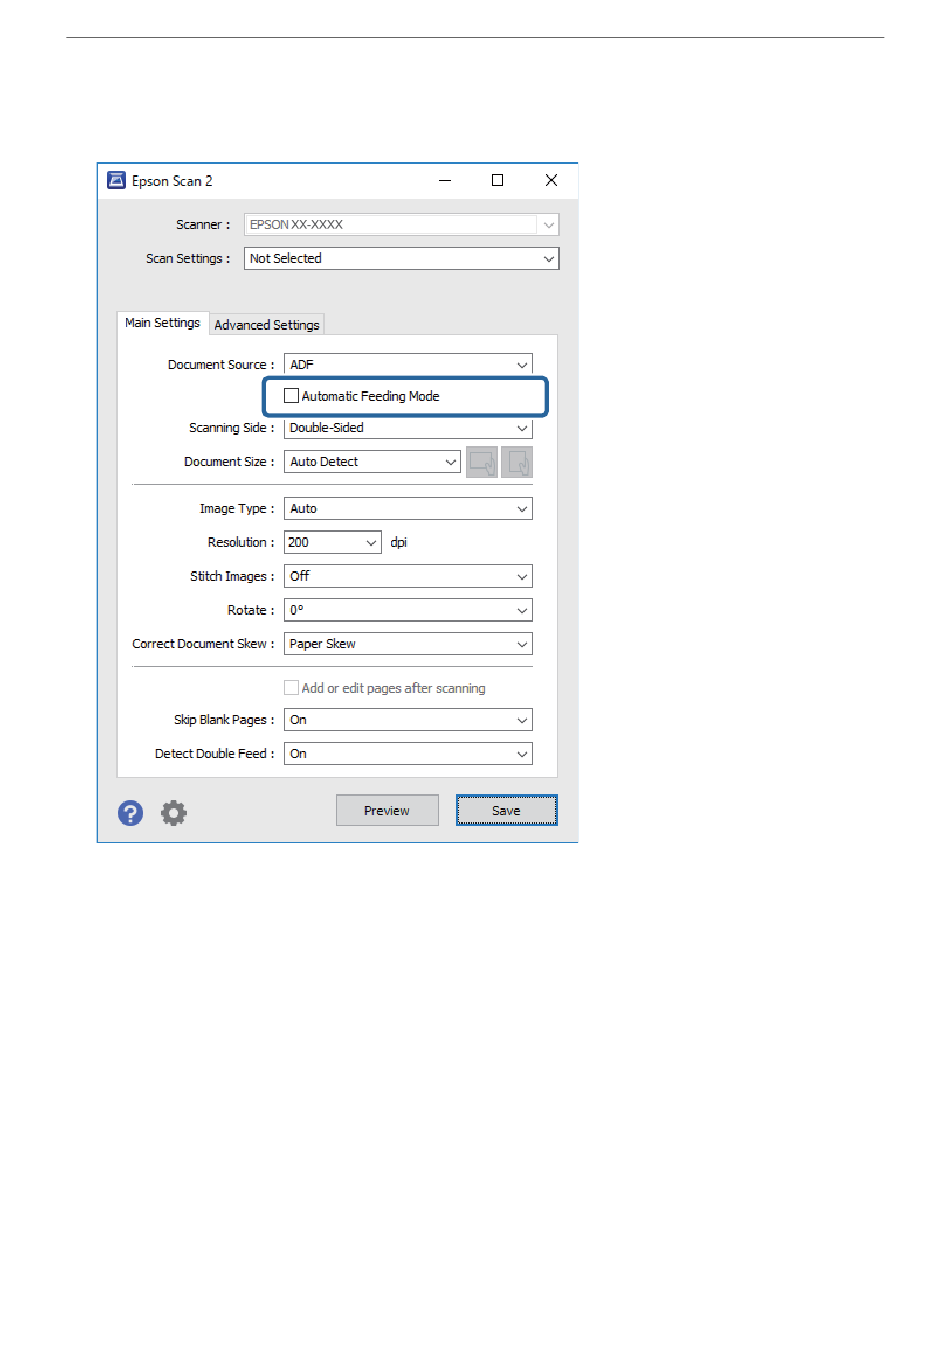
Task: Minimize the Epson Scan 2 window
Action: coord(445,181)
